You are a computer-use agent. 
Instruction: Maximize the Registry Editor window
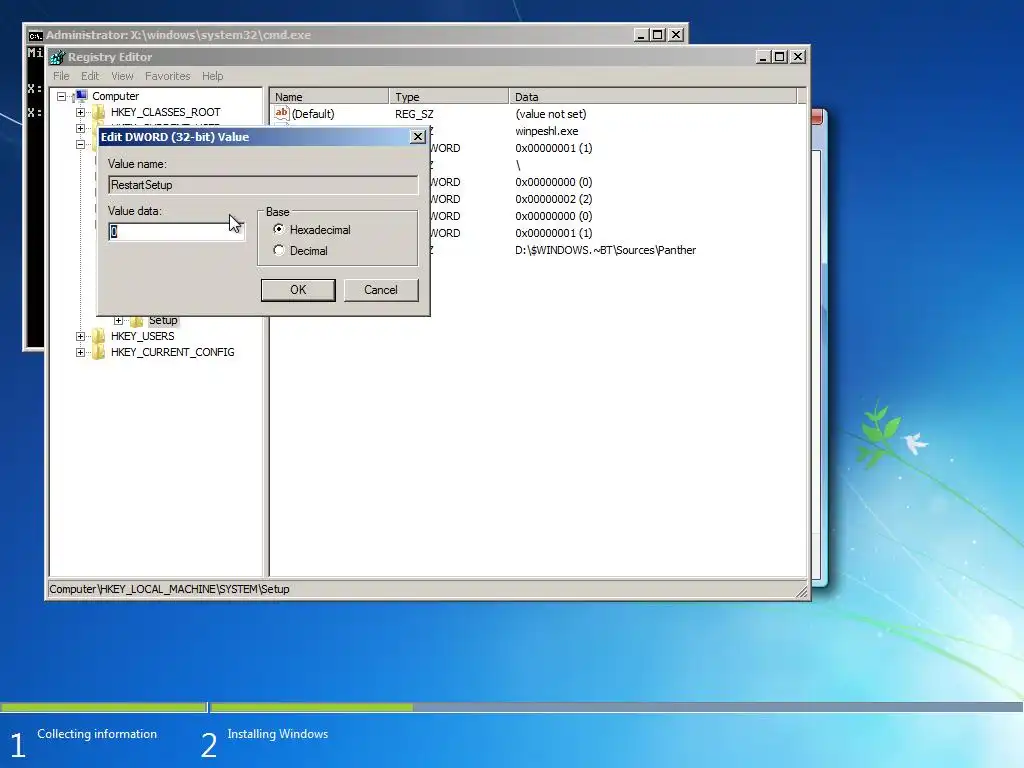click(779, 57)
